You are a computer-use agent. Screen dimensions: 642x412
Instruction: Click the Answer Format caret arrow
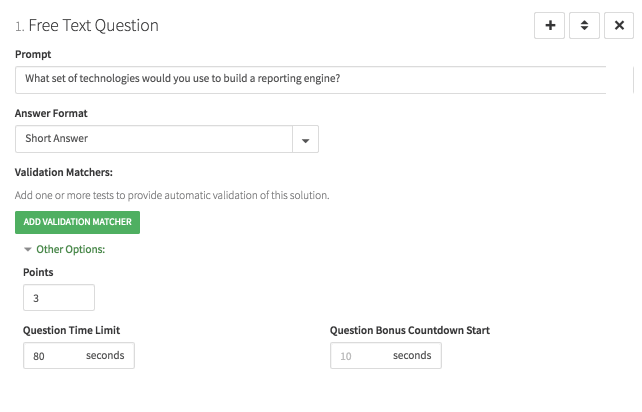305,140
